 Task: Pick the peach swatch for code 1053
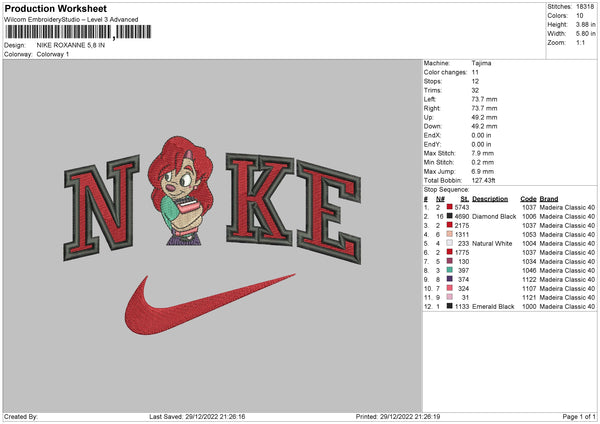click(450, 234)
